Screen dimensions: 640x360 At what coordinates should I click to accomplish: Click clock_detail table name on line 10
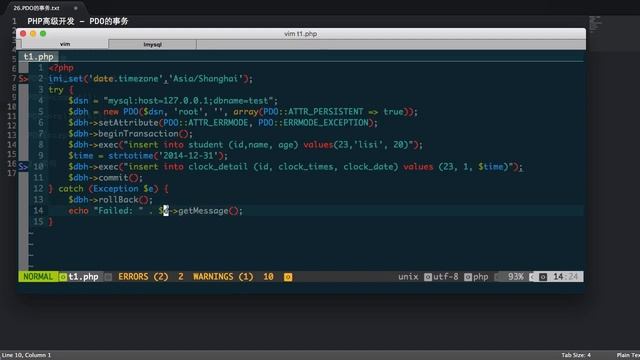tap(218, 167)
